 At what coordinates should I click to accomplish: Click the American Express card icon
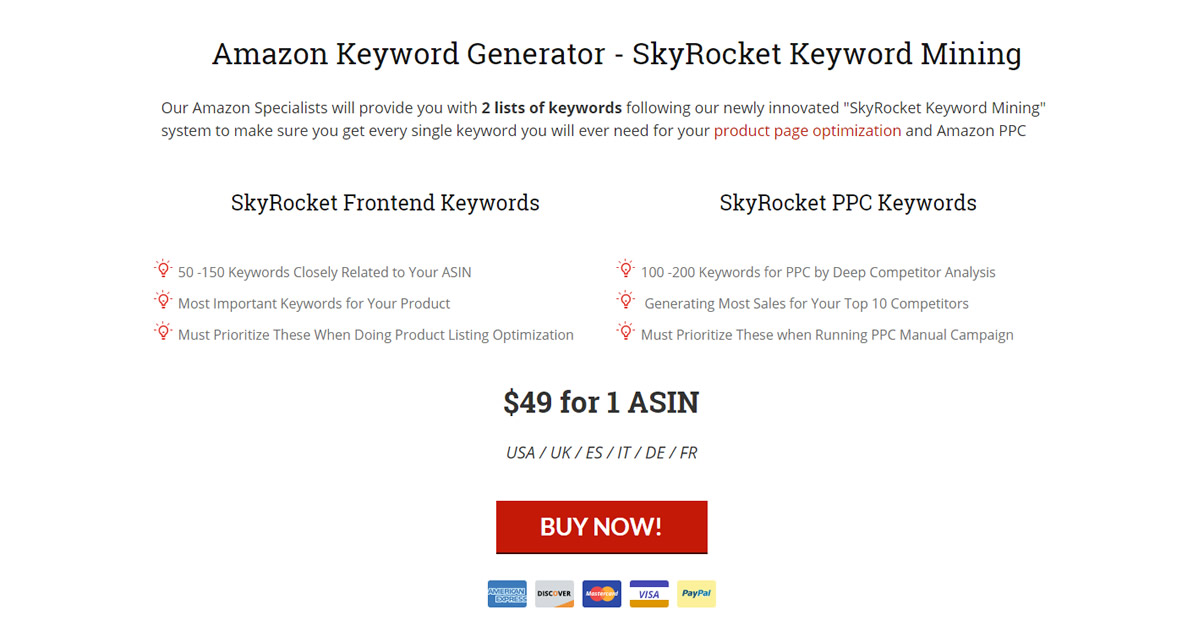[x=507, y=594]
